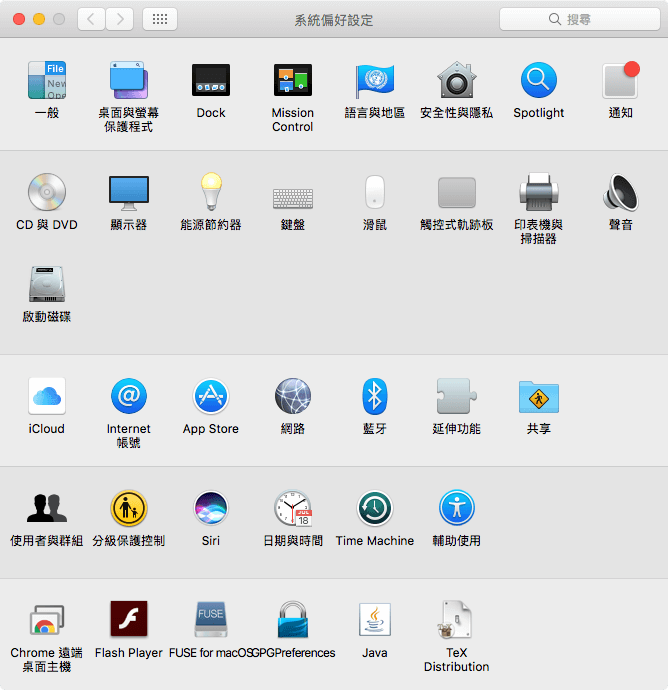Open 能源節約器 light bulb icon
The image size is (668, 690).
point(211,192)
